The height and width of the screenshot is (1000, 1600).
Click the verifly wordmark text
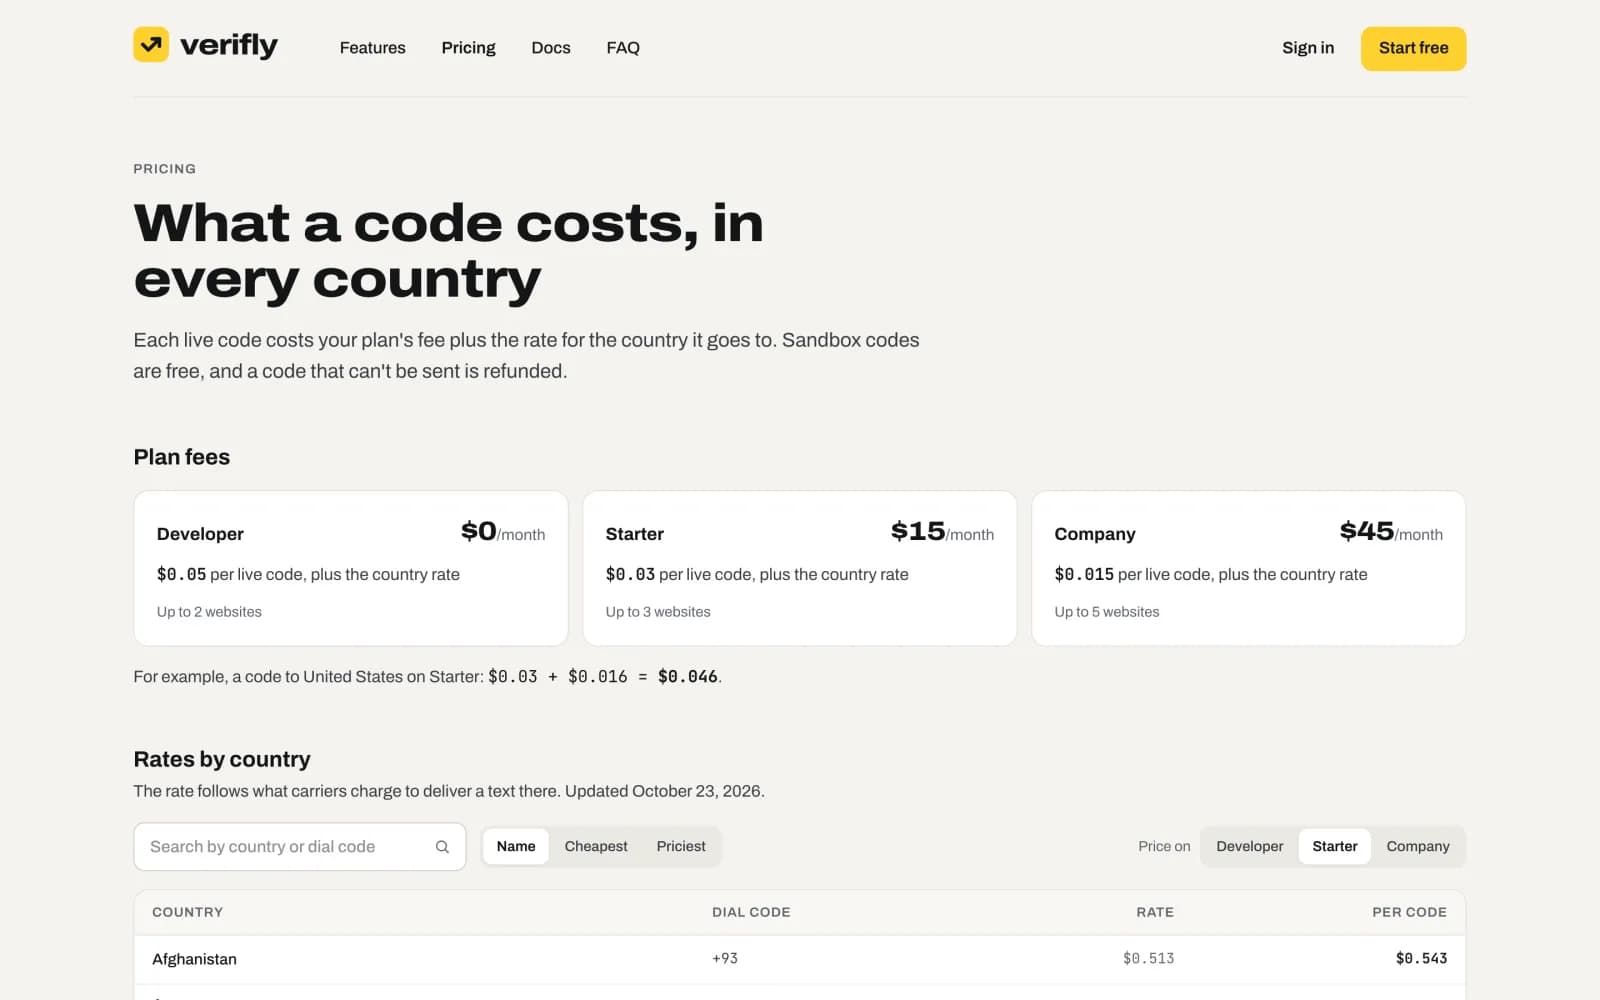point(229,46)
